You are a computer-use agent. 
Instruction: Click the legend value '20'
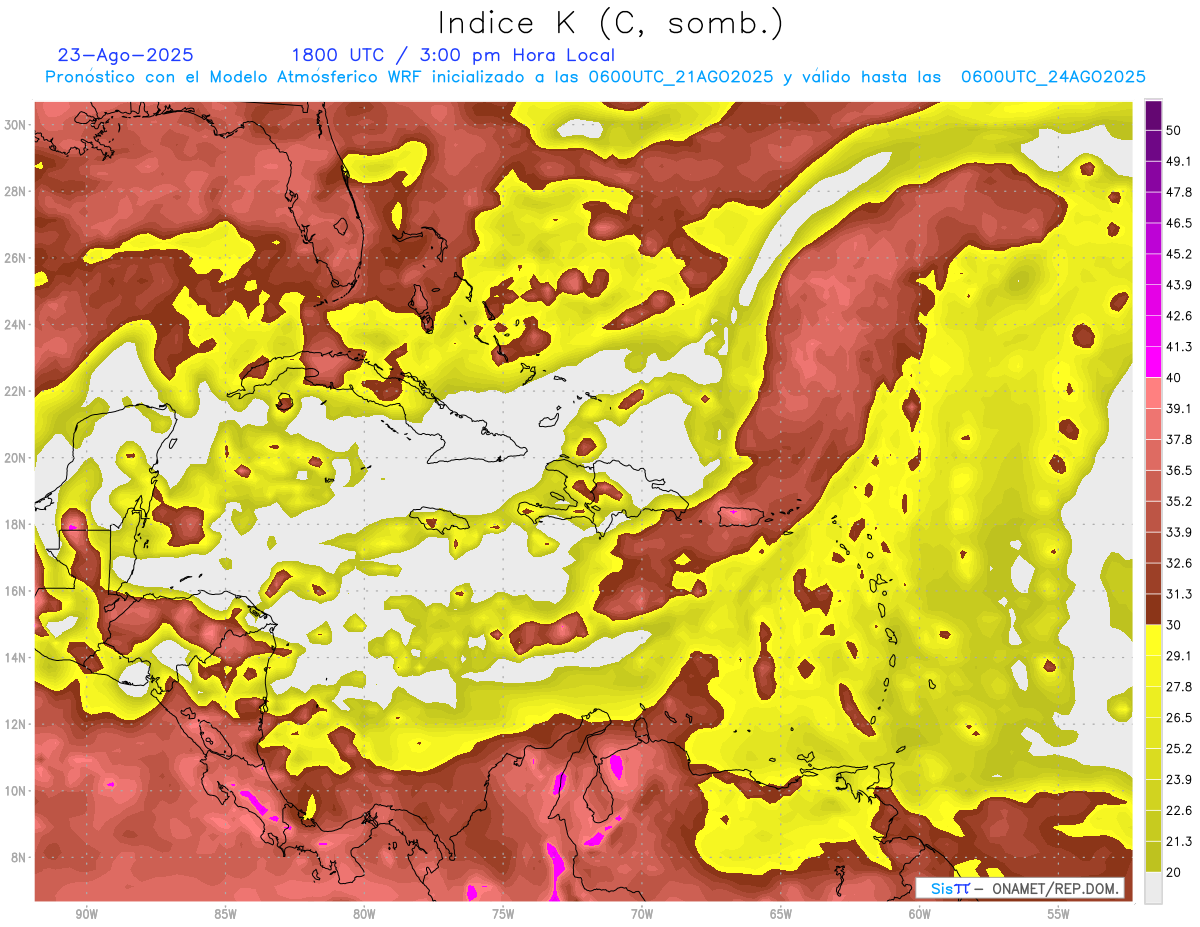coord(1175,872)
